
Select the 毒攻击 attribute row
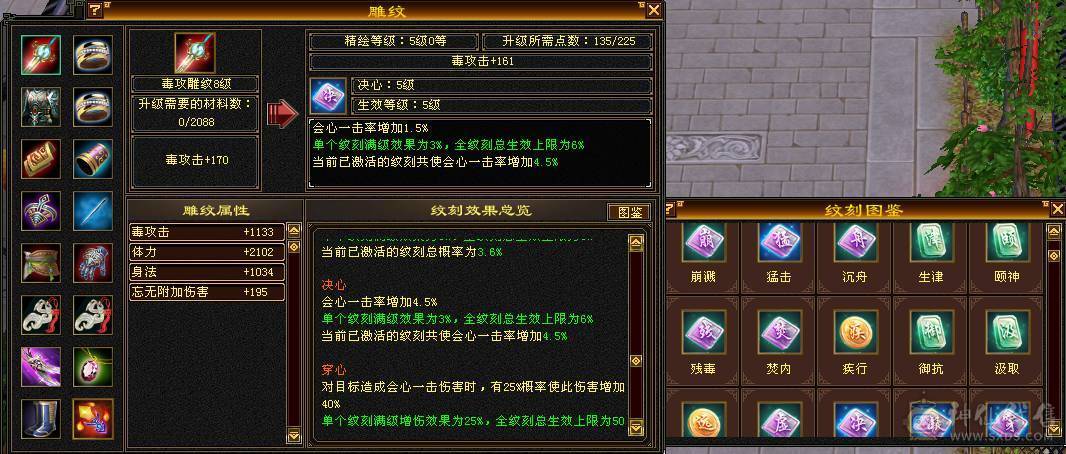(x=207, y=232)
